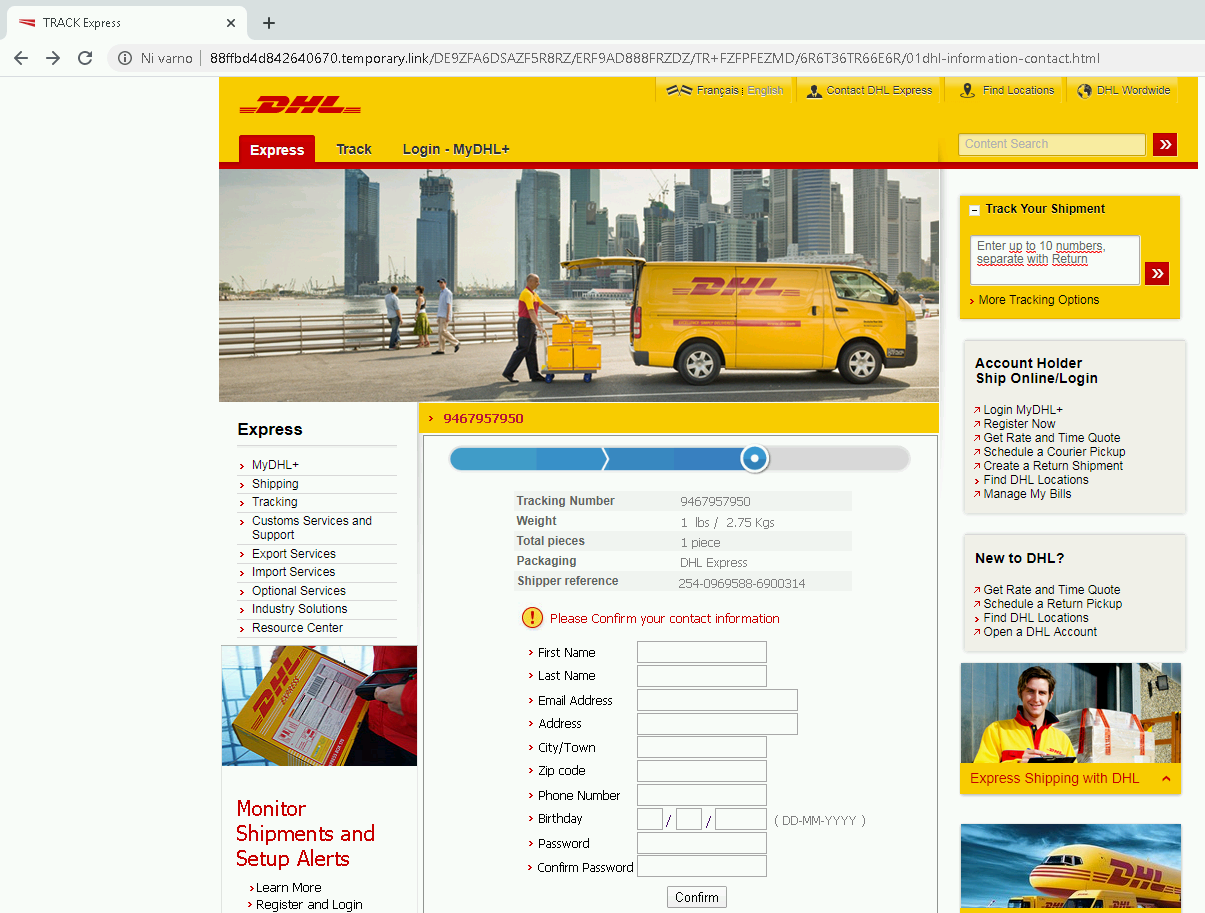Open Industry Solutions in sidebar
Image resolution: width=1205 pixels, height=913 pixels.
coord(299,609)
